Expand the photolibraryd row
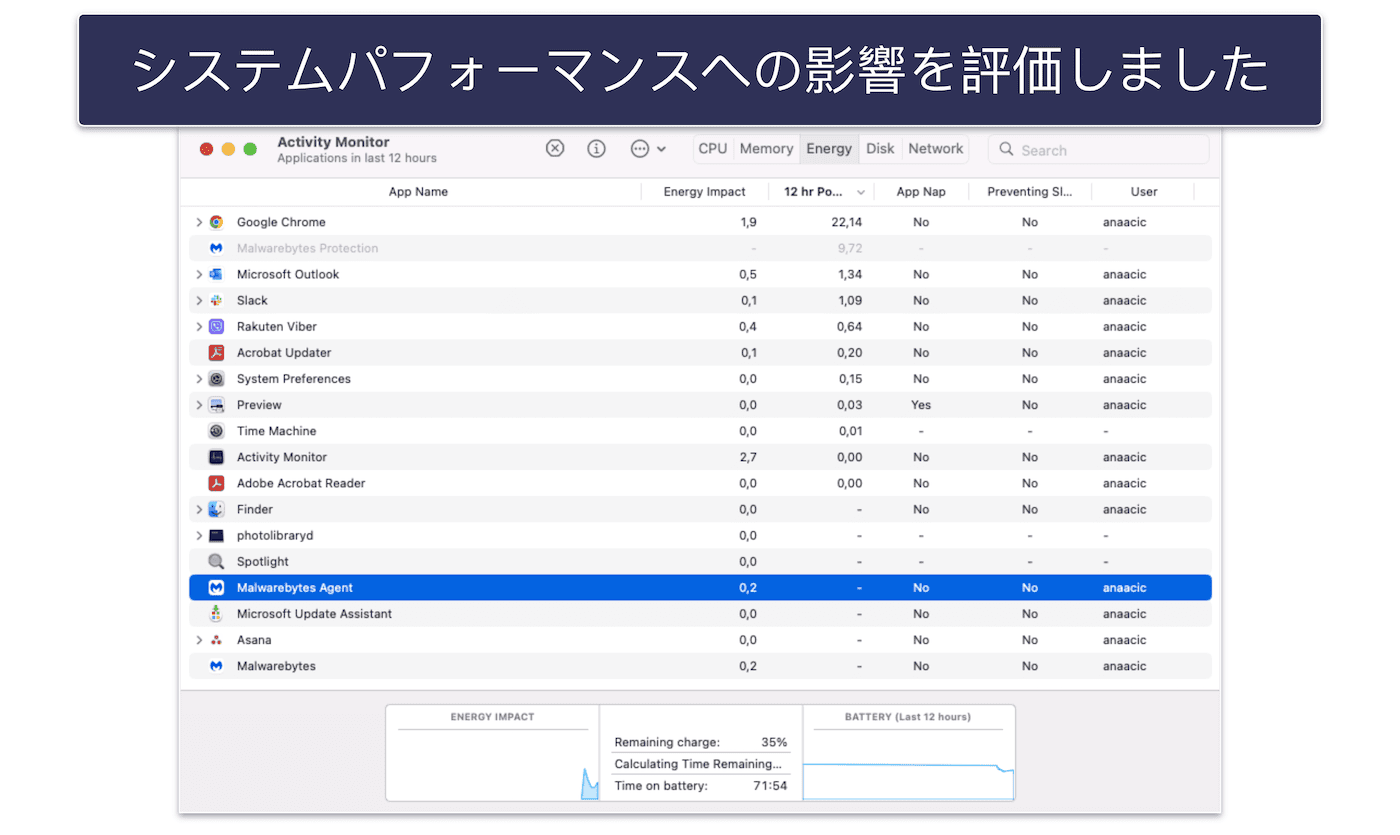1400x835 pixels. [199, 536]
